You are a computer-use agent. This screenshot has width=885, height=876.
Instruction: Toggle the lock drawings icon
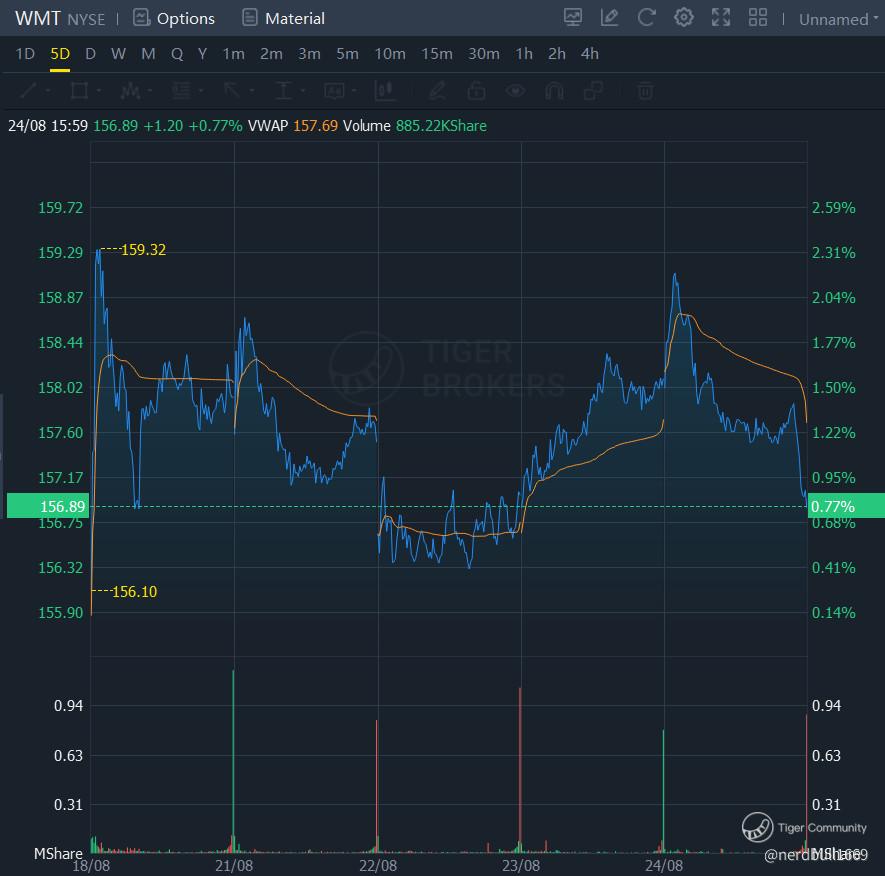476,90
